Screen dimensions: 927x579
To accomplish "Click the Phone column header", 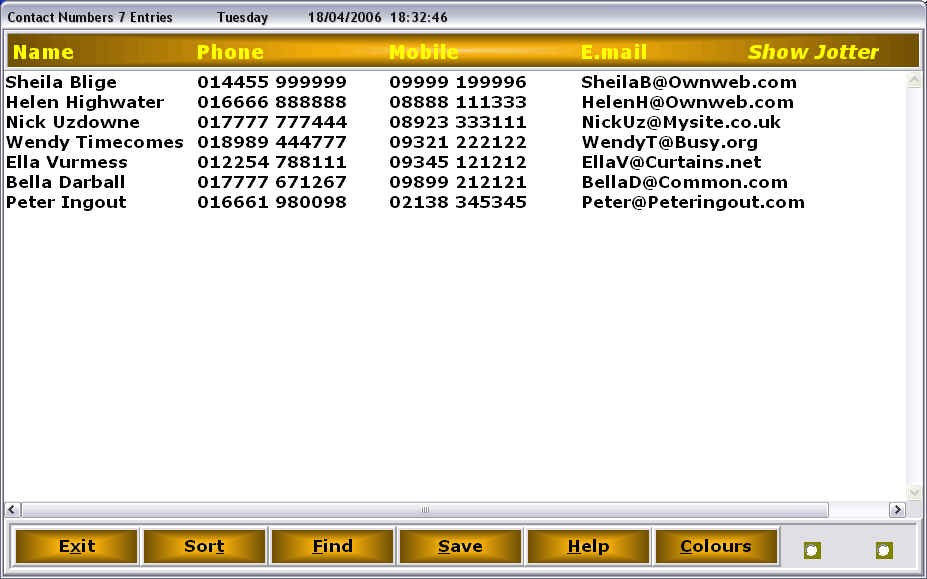I will point(230,52).
